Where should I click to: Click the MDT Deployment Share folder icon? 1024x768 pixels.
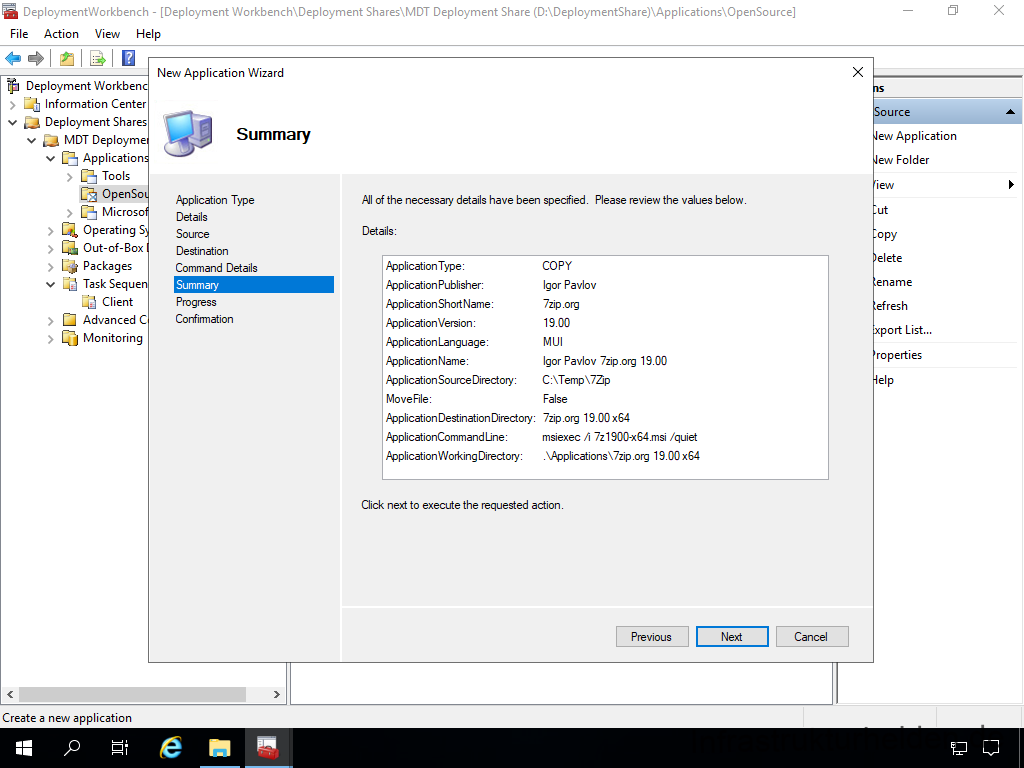click(x=51, y=140)
